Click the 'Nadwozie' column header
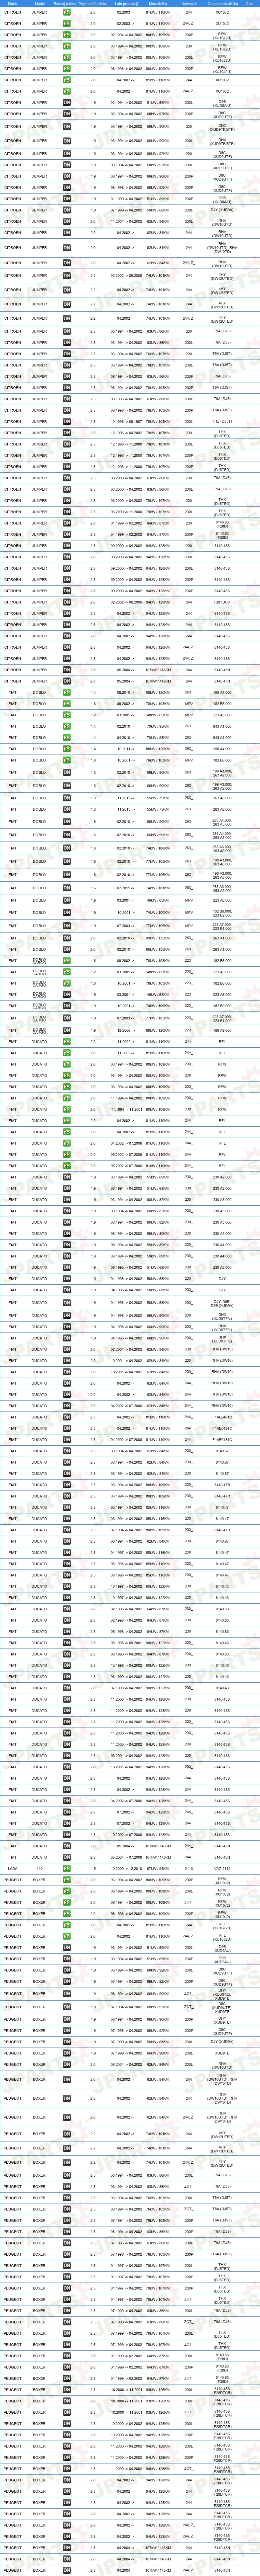 point(189,4)
